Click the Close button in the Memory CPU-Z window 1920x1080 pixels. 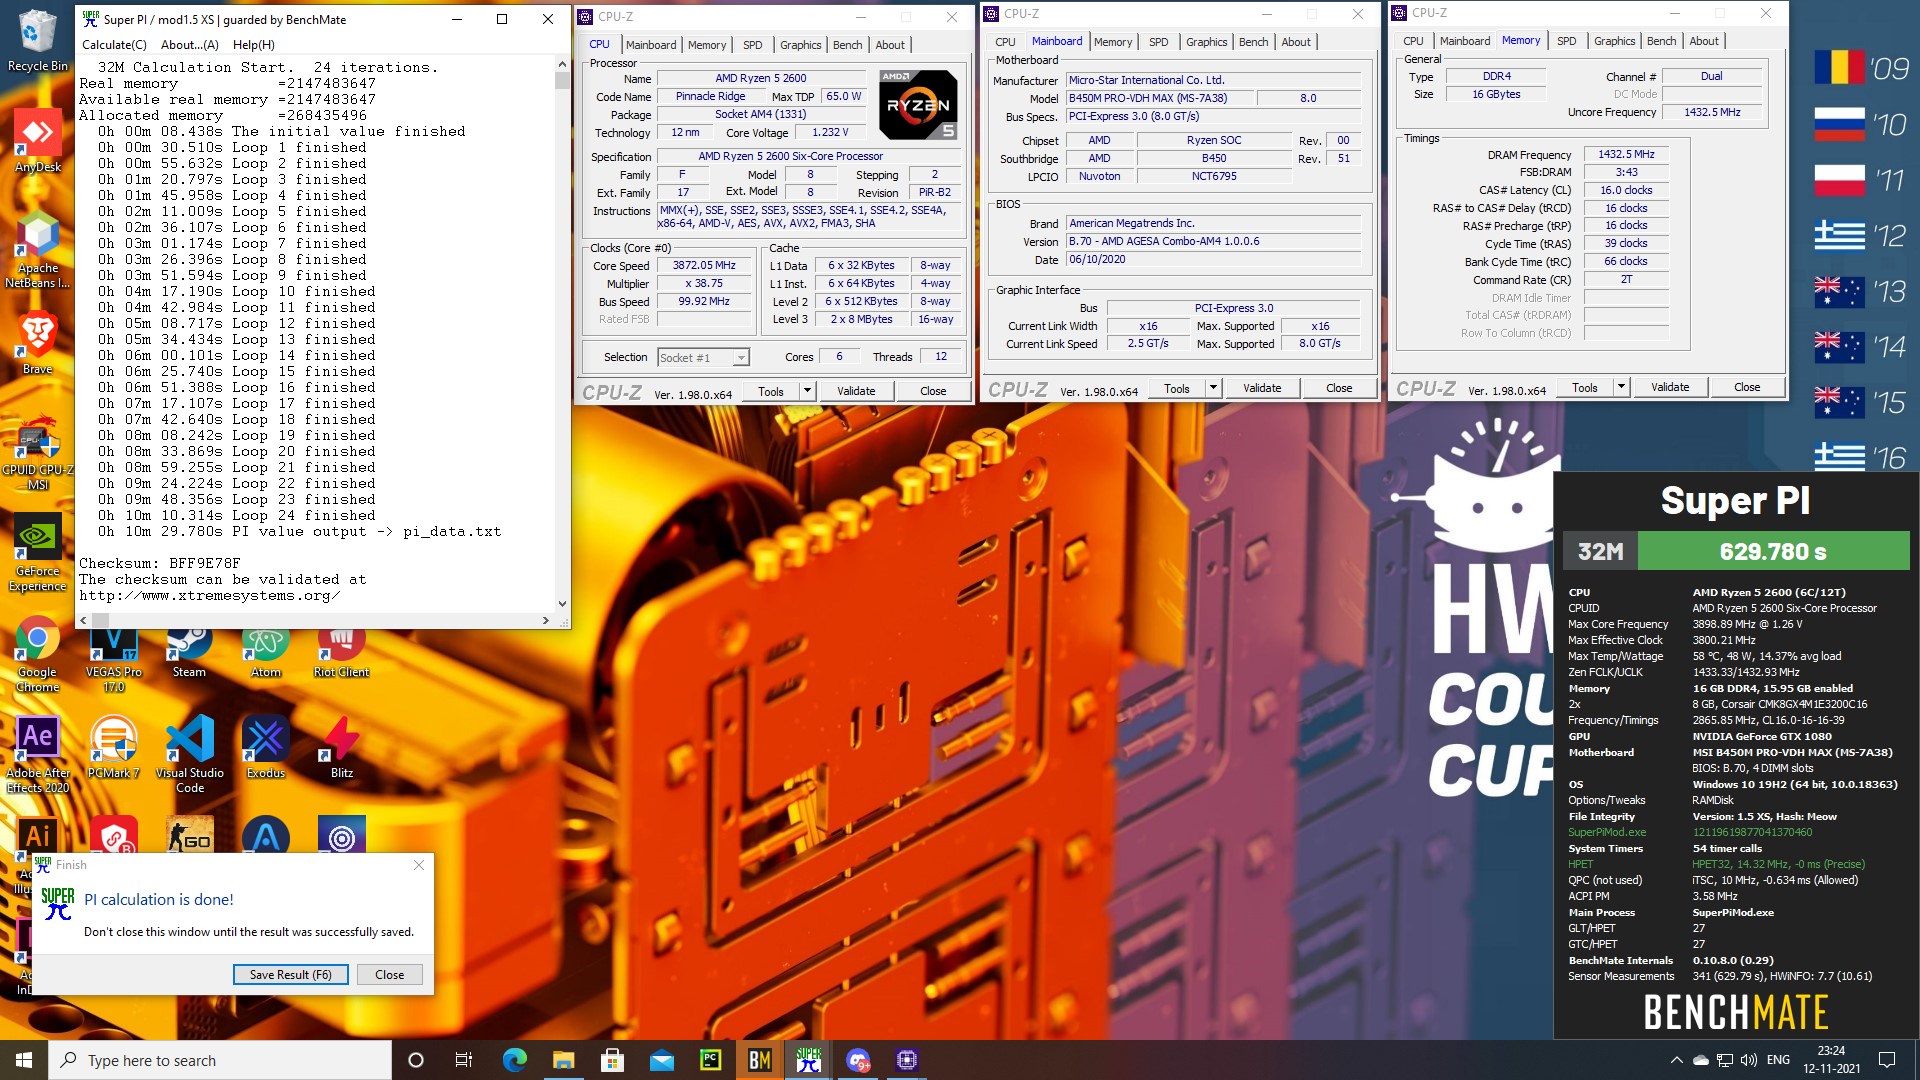click(1747, 387)
